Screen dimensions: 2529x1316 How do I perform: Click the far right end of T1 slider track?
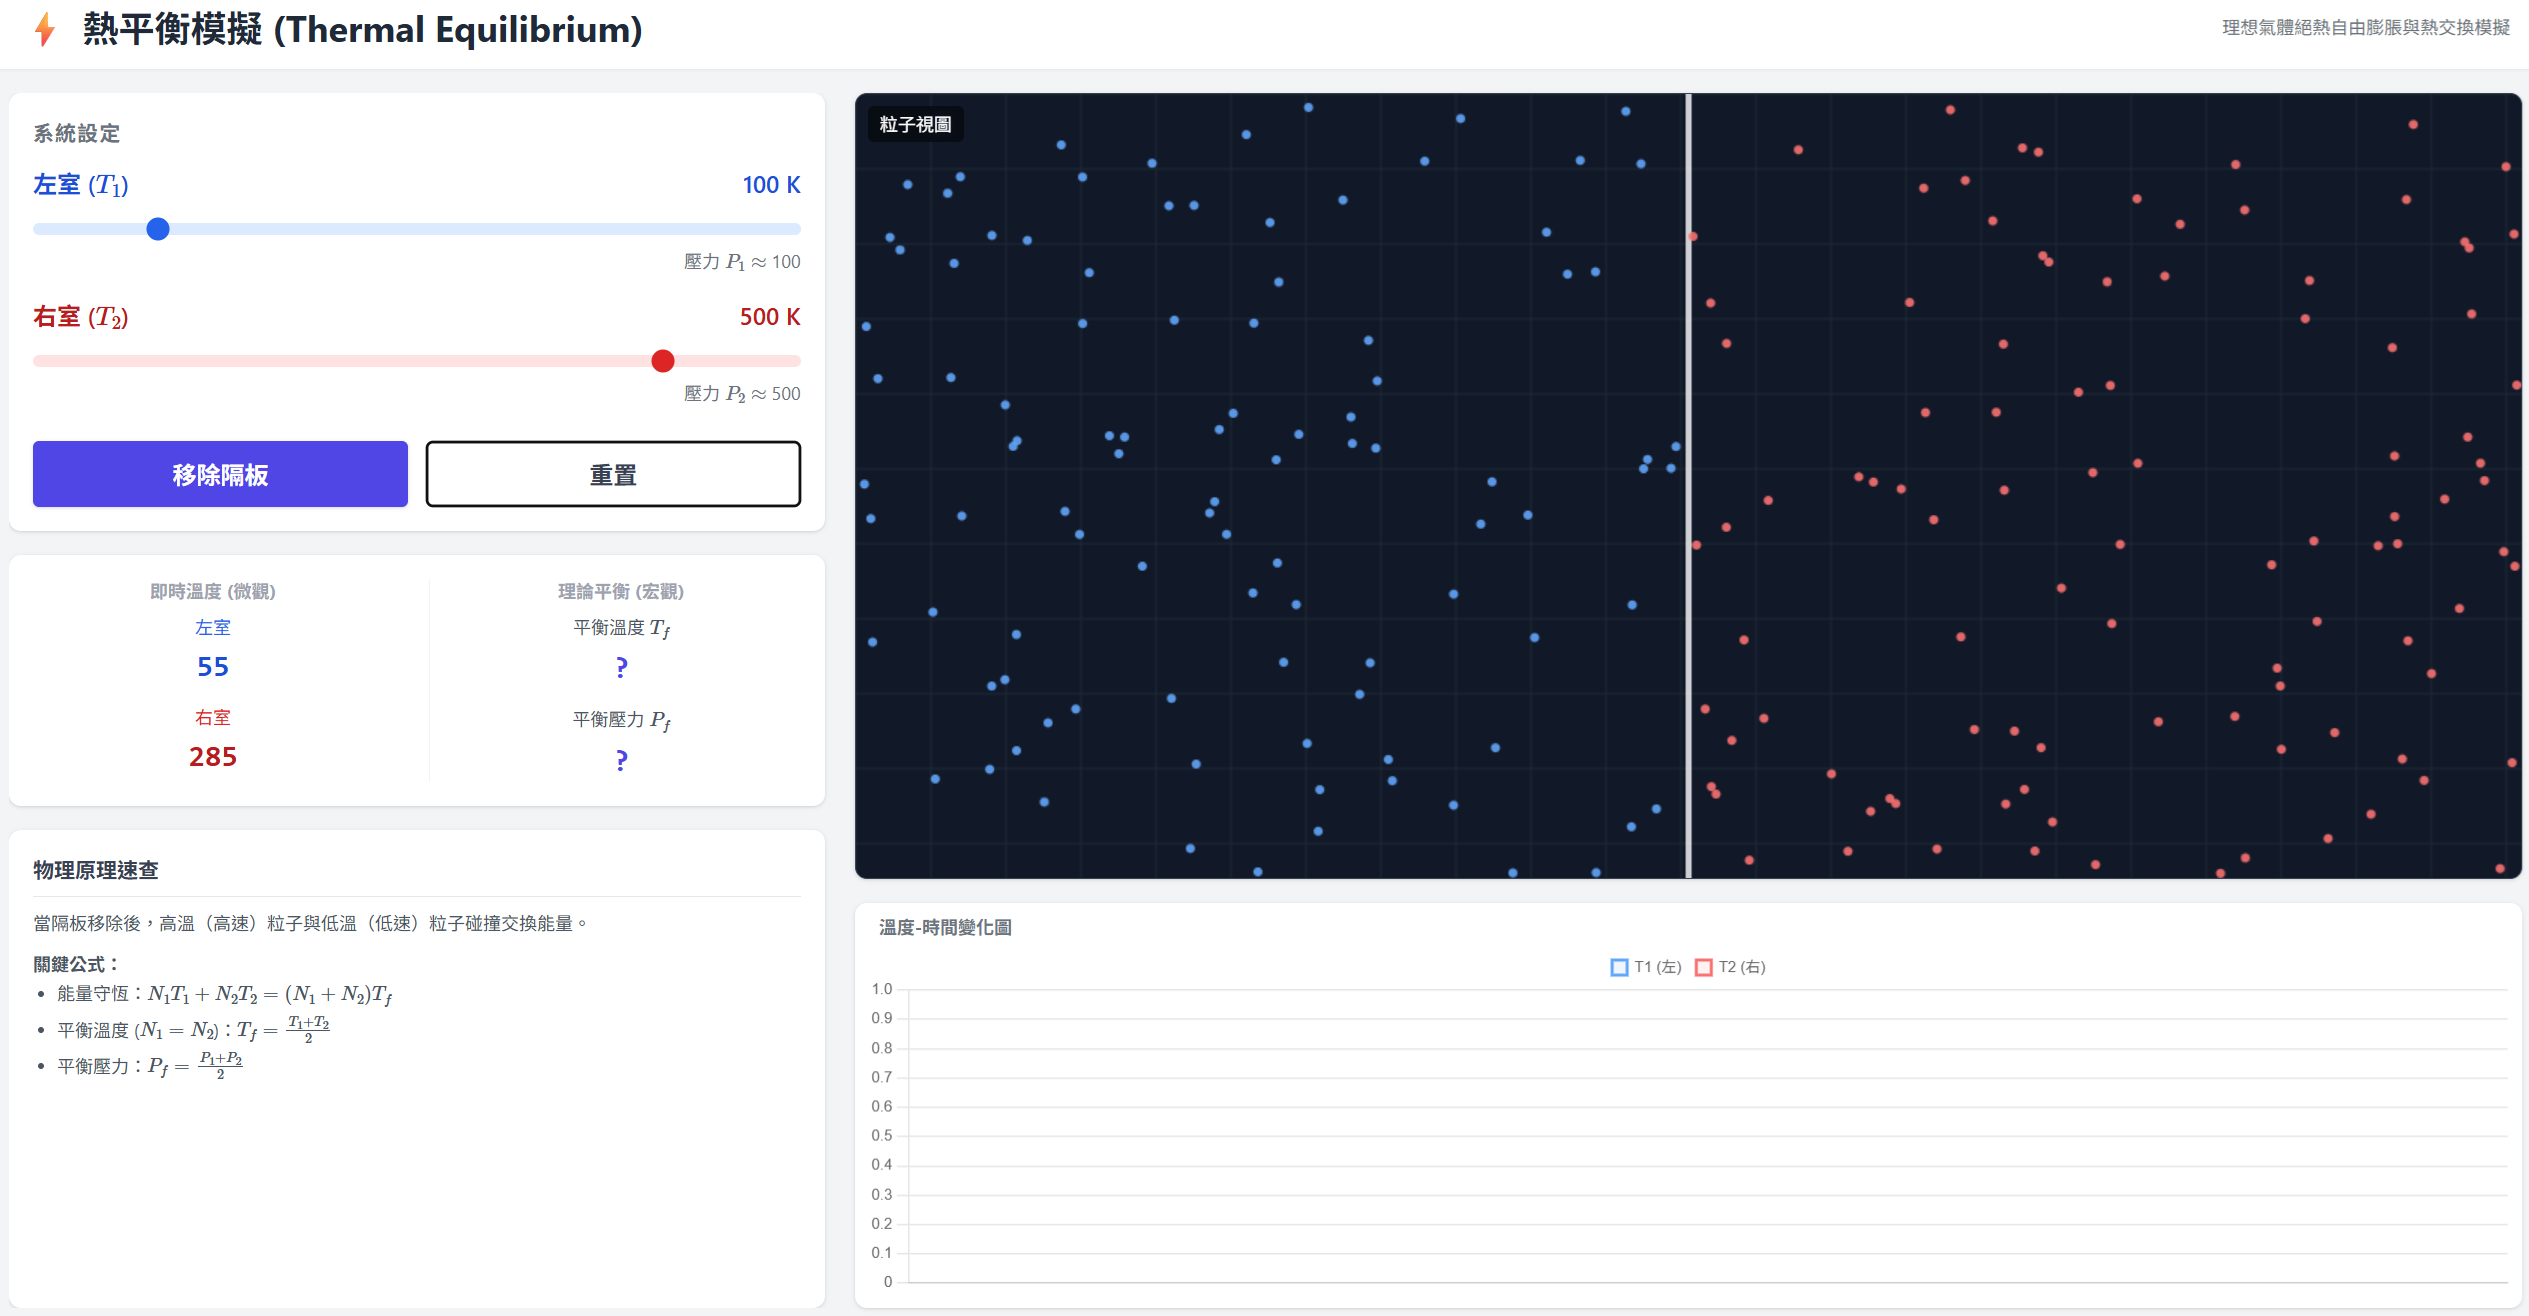pyautogui.click(x=796, y=229)
